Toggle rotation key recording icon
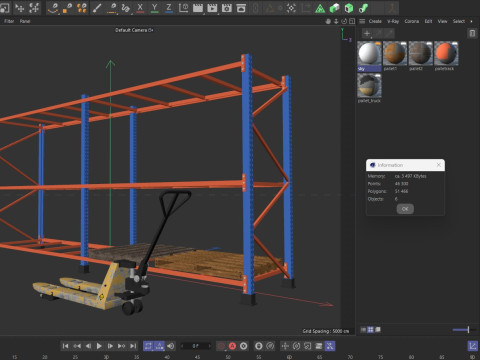 296,346
